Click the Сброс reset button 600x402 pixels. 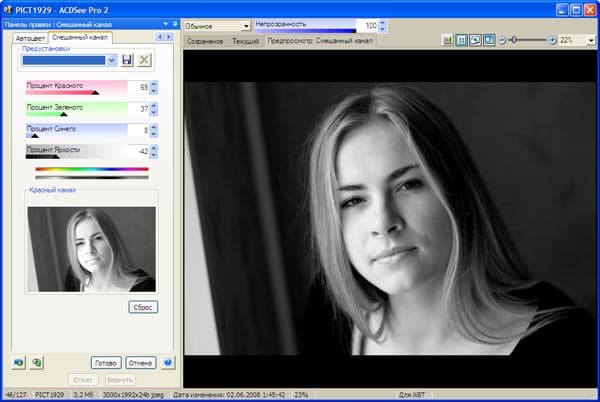pyautogui.click(x=143, y=307)
